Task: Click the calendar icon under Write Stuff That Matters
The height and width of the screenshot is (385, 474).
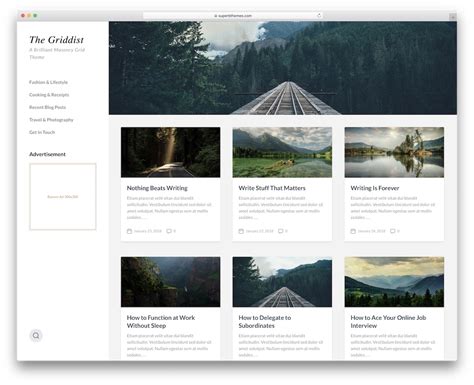Action: (x=241, y=231)
